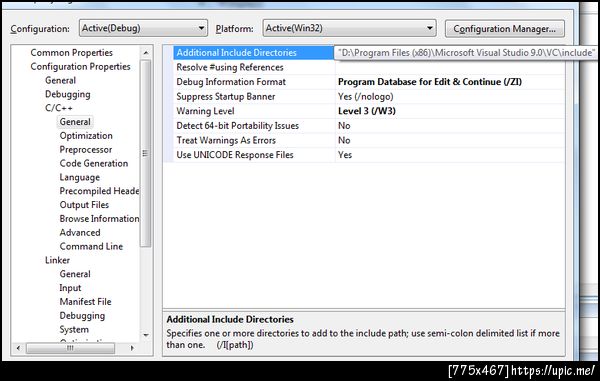Open the Advanced page under C/C++

point(80,233)
